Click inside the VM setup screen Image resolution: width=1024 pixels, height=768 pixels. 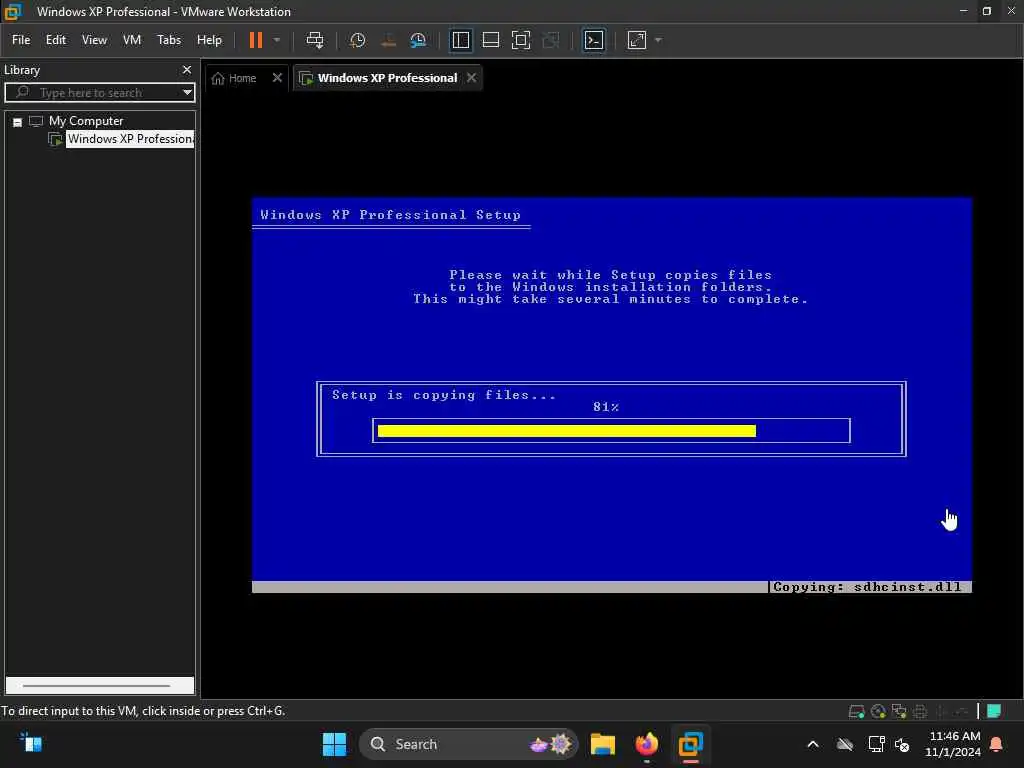pyautogui.click(x=612, y=395)
